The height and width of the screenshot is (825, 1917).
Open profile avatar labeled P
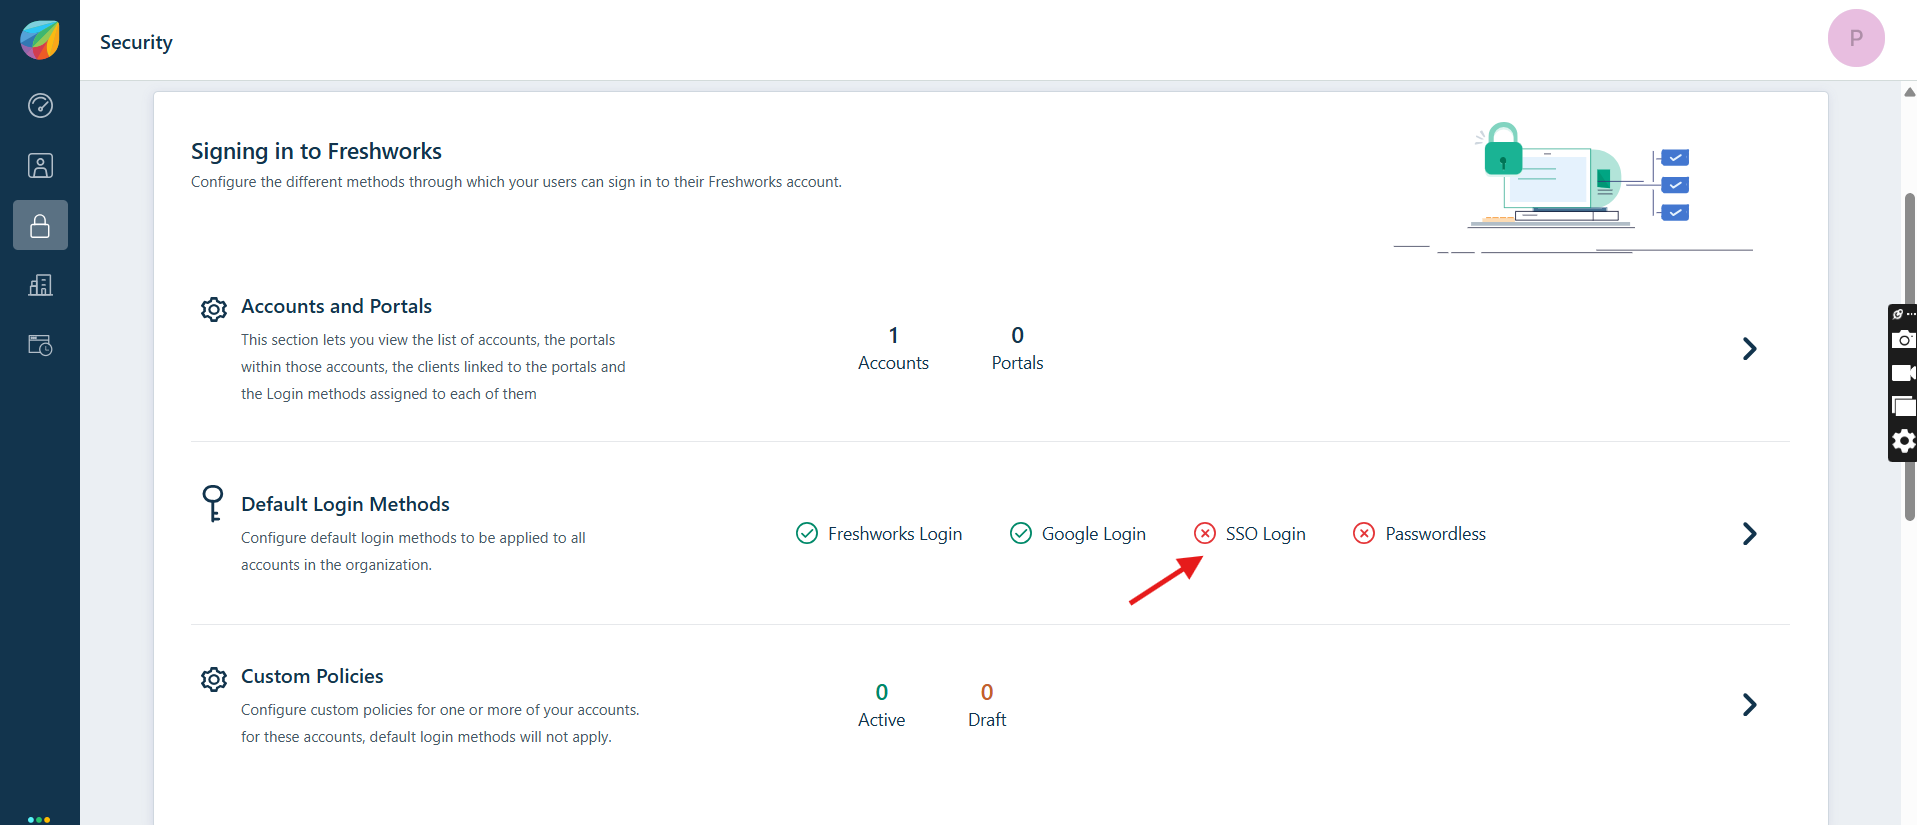pos(1856,38)
